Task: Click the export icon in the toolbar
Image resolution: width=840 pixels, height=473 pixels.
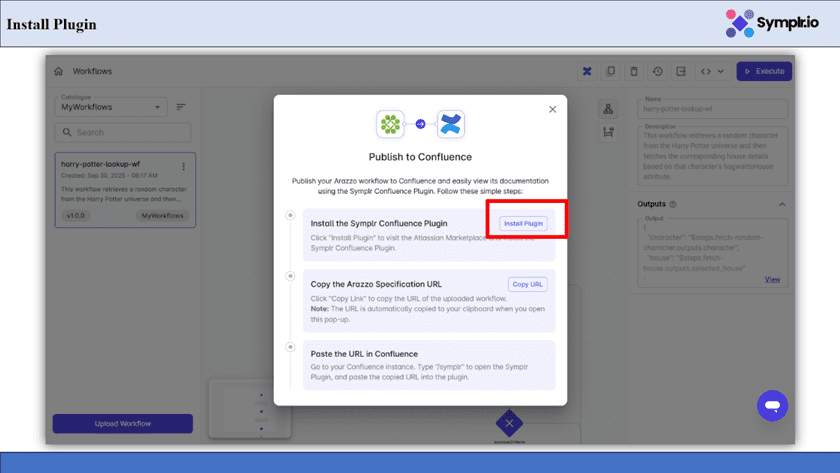Action: (x=681, y=72)
